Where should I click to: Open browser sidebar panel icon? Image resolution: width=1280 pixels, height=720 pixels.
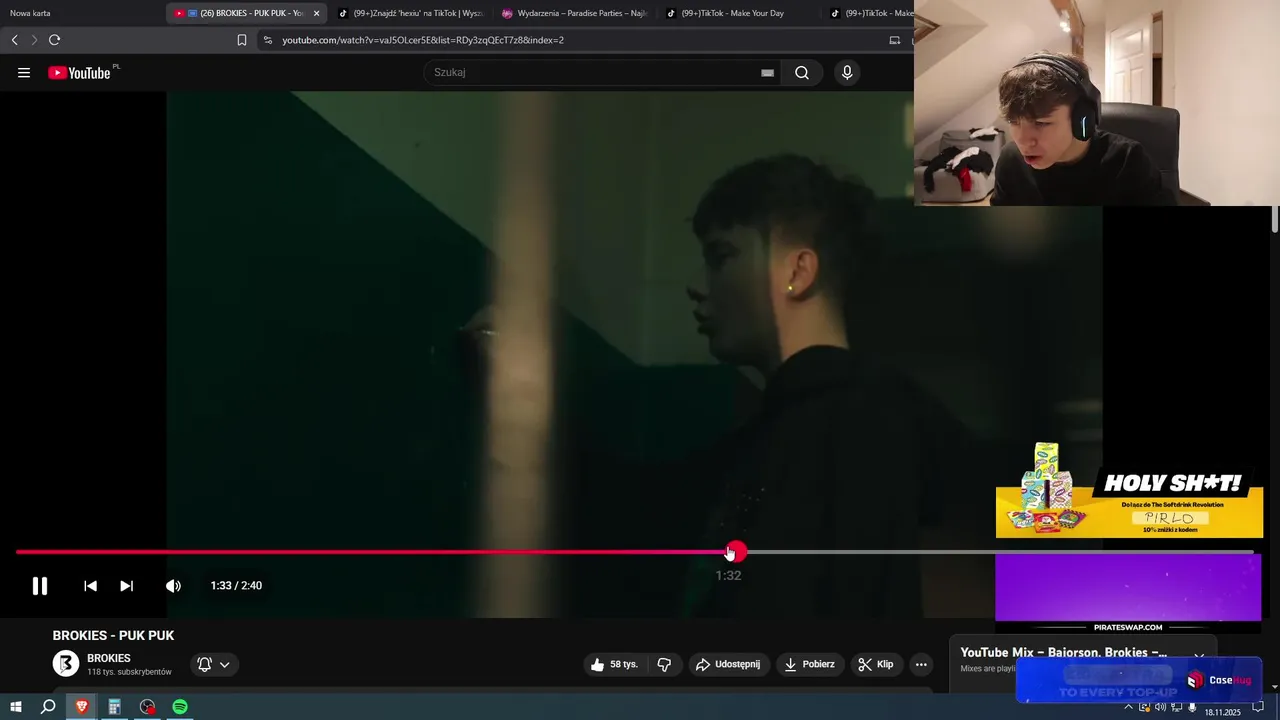point(895,40)
